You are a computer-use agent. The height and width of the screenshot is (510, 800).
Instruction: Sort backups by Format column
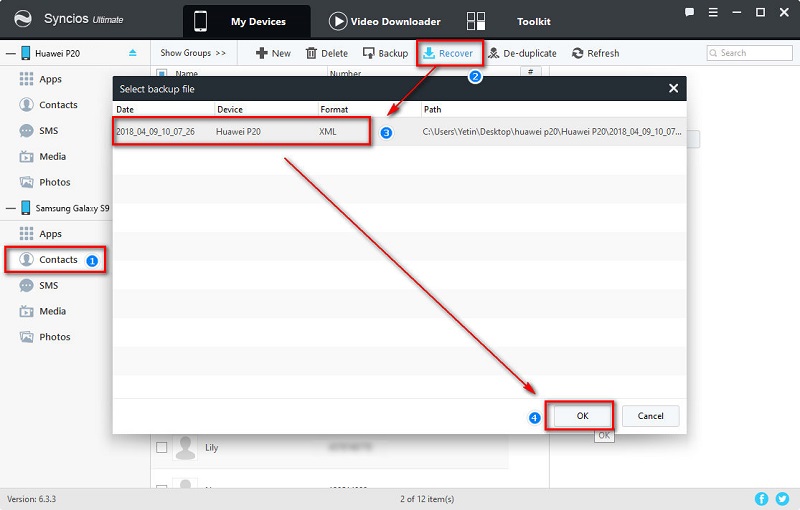point(334,109)
